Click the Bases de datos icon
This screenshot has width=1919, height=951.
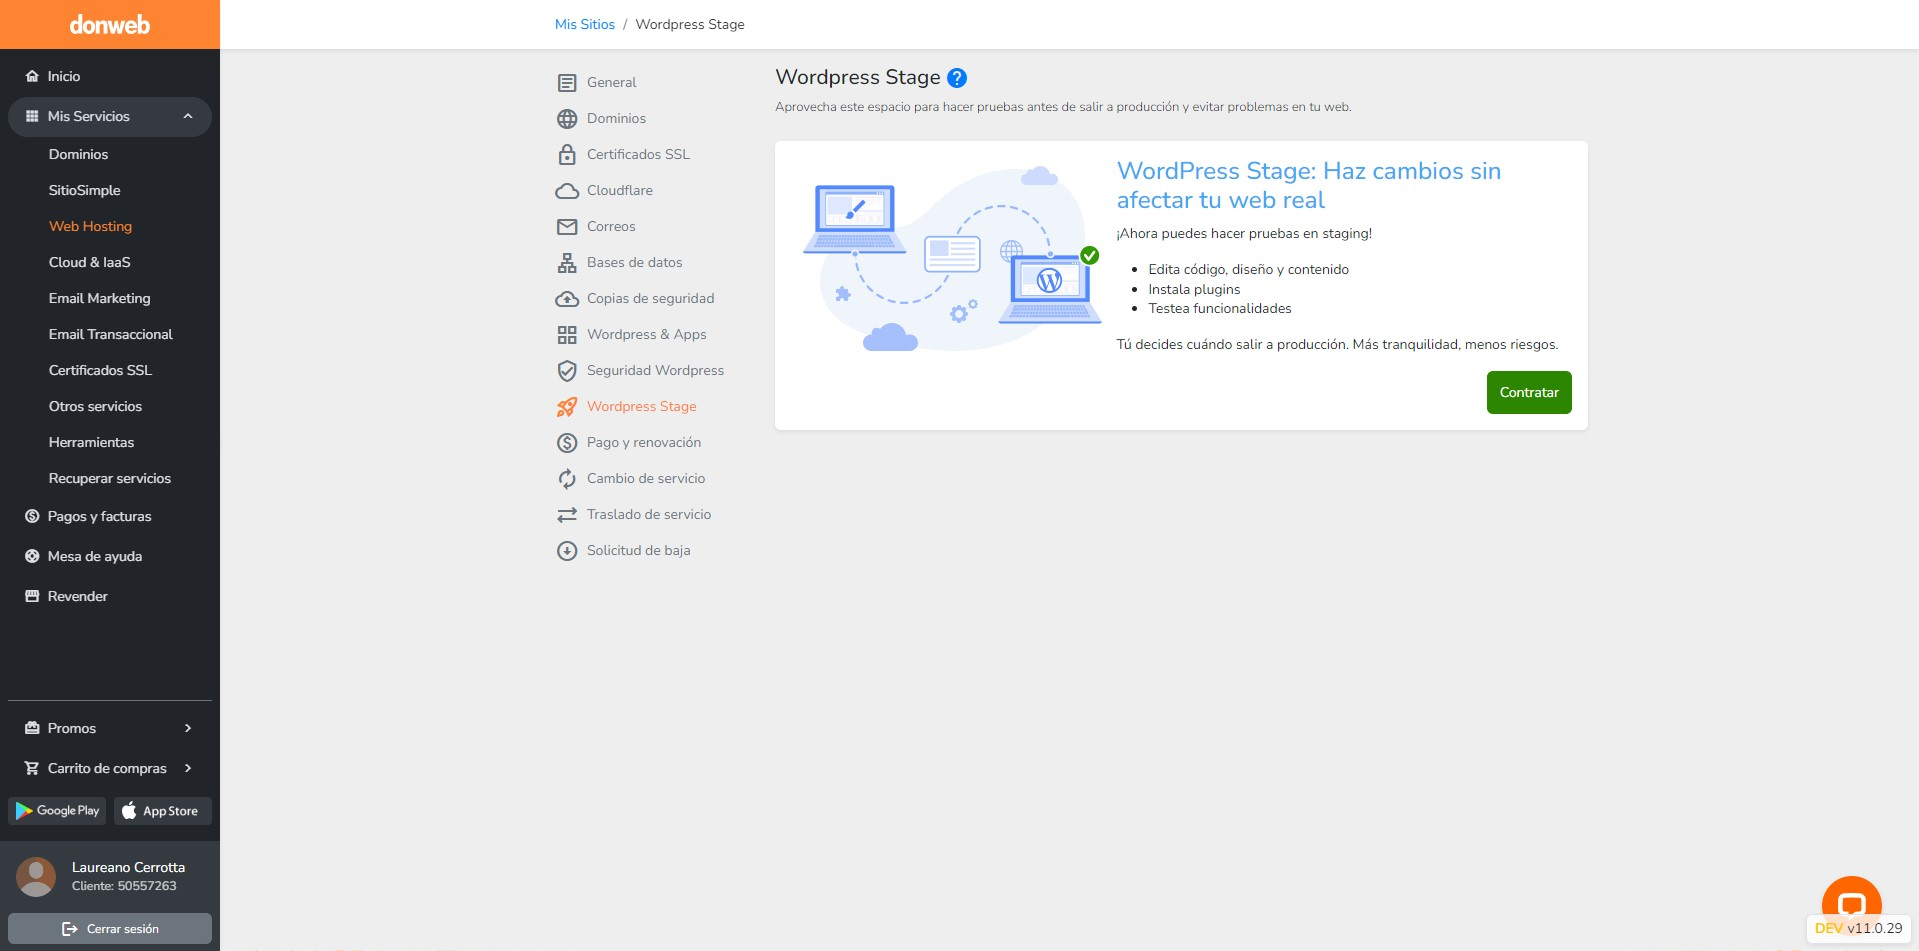click(567, 263)
